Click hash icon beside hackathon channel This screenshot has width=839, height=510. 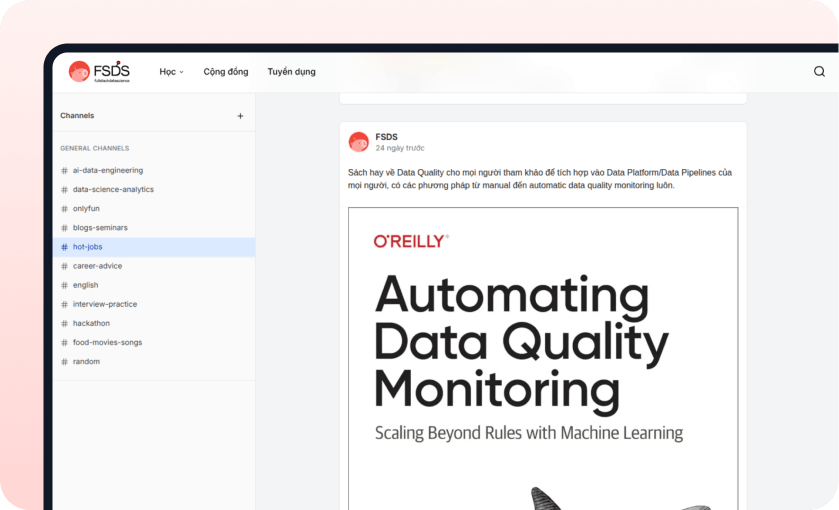pos(65,324)
